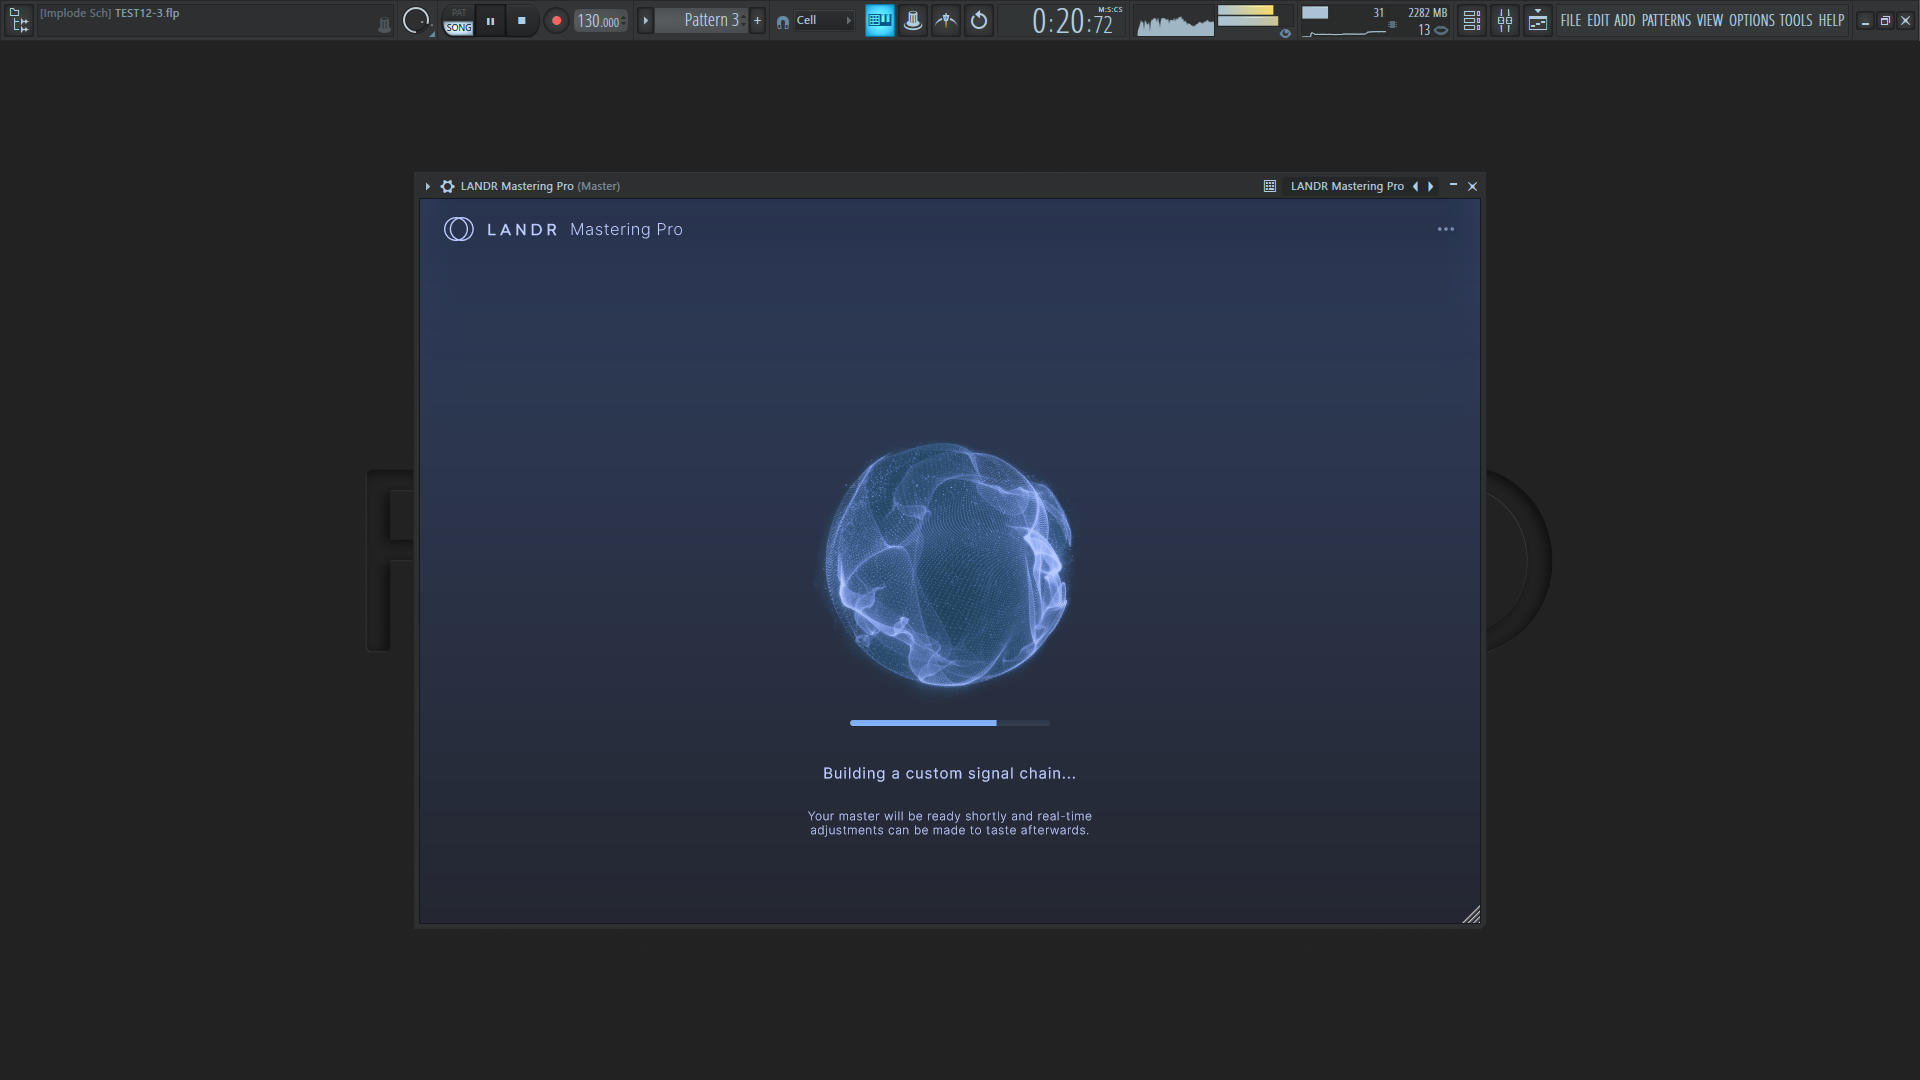Open the HELP menu
This screenshot has width=1920, height=1080.
[x=1831, y=20]
